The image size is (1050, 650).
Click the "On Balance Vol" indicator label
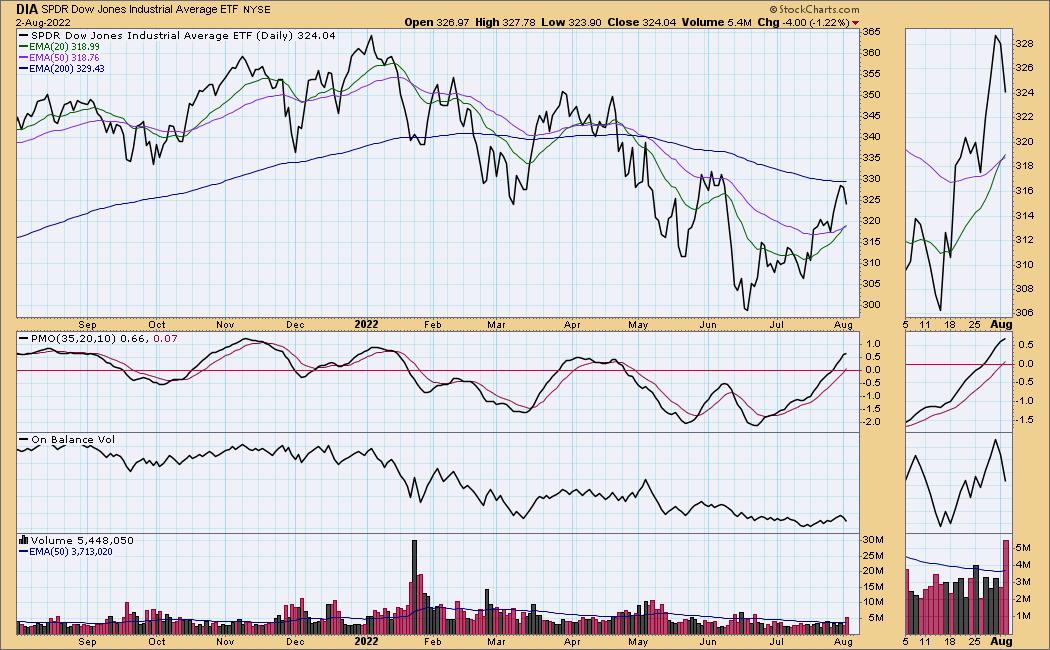[x=73, y=440]
